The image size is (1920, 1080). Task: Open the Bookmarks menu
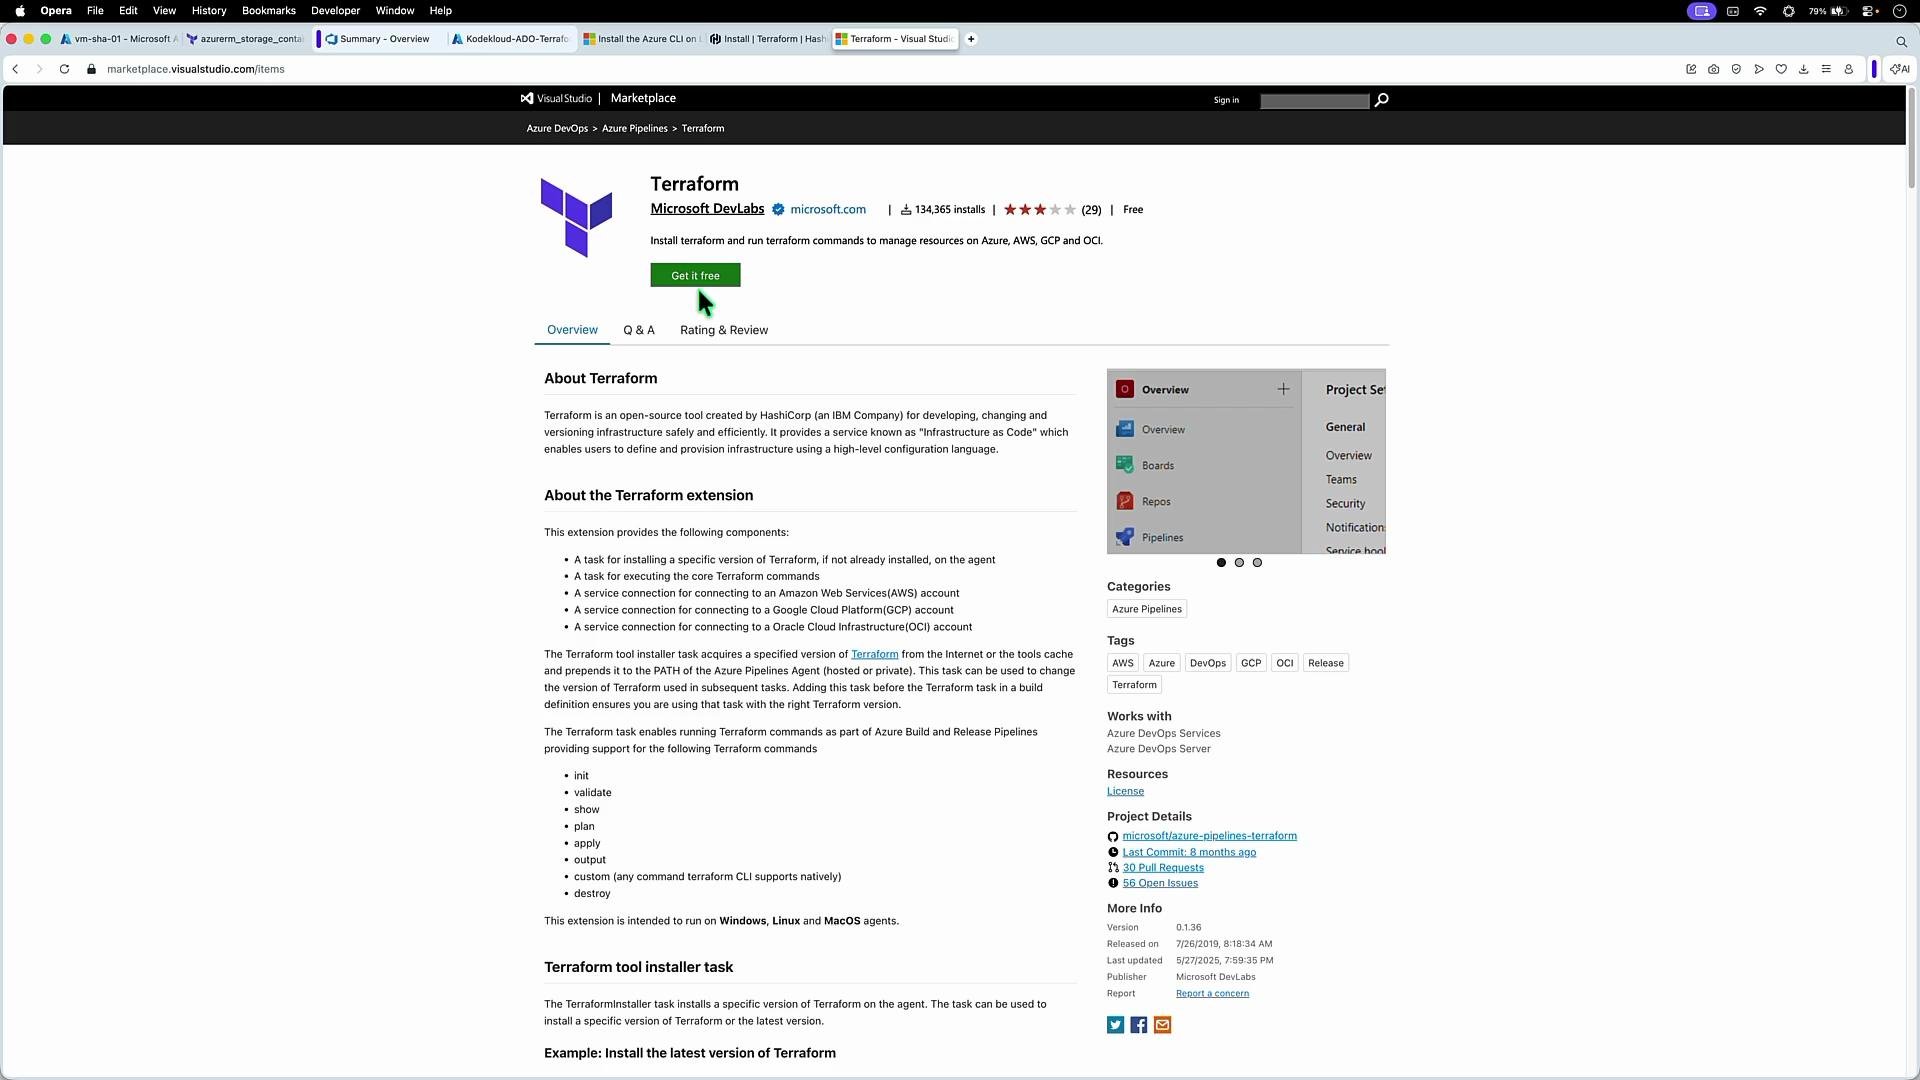click(269, 10)
